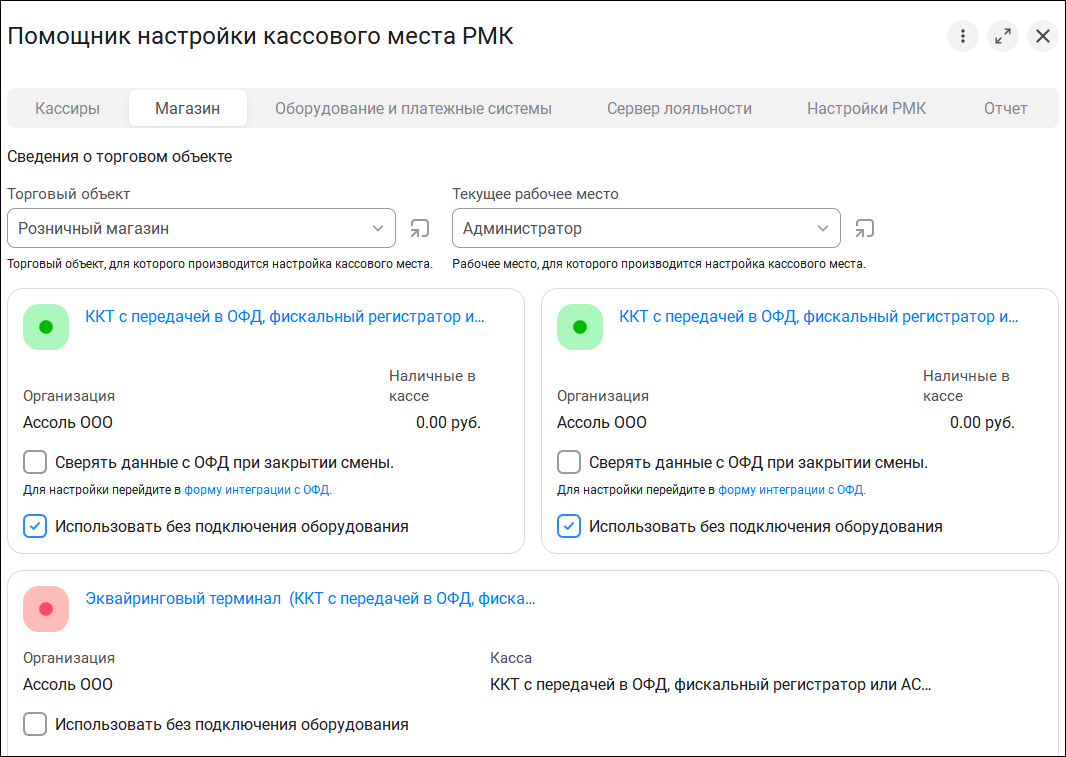Uncheck Использовать без подключения оборудования in left card
The width and height of the screenshot is (1066, 757).
click(35, 526)
